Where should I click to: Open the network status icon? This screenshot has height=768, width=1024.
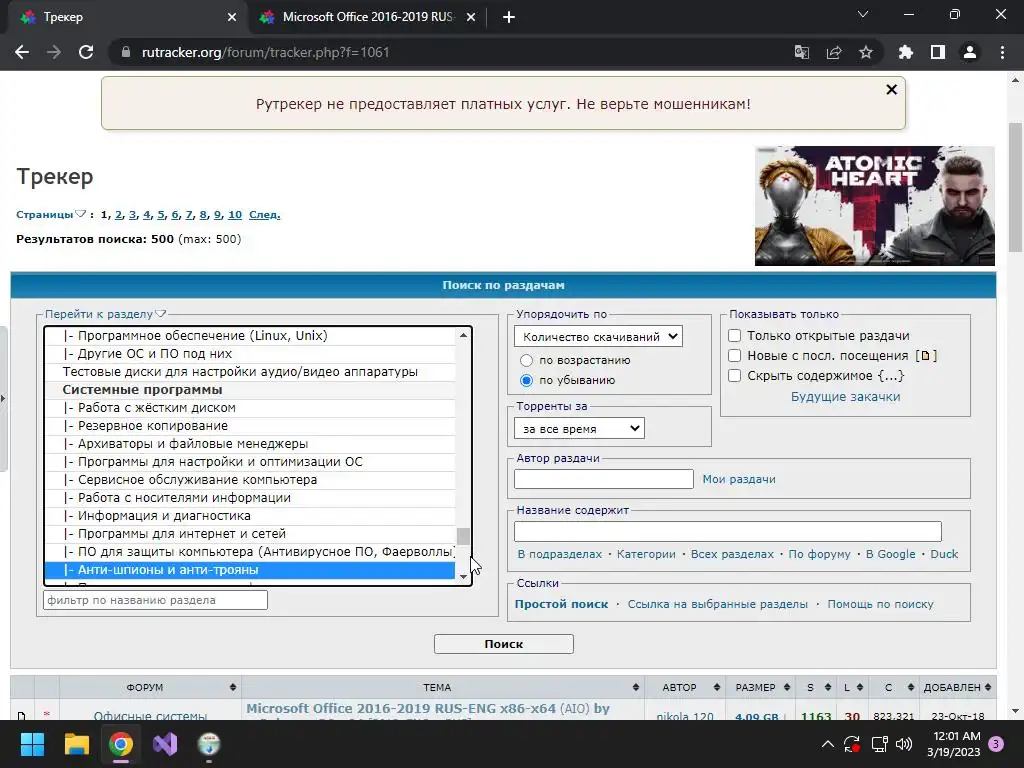880,744
